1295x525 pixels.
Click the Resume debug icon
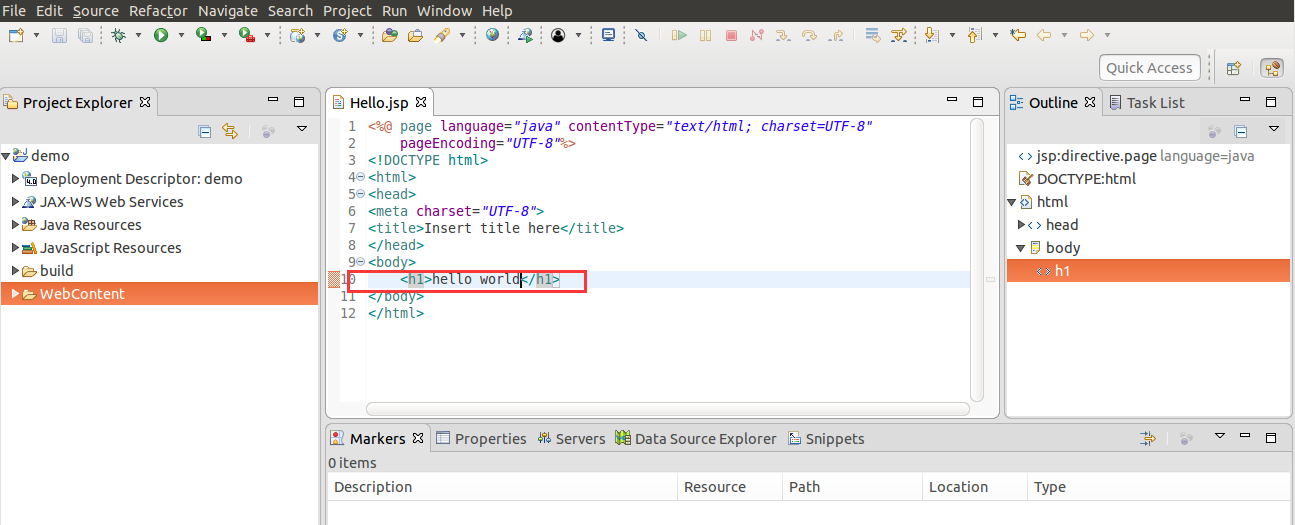coord(680,35)
